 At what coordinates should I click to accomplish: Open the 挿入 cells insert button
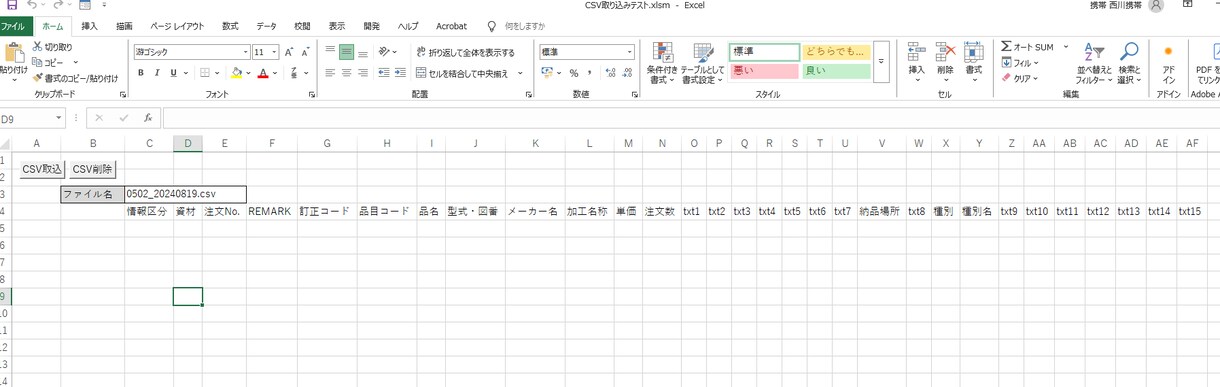click(x=917, y=63)
